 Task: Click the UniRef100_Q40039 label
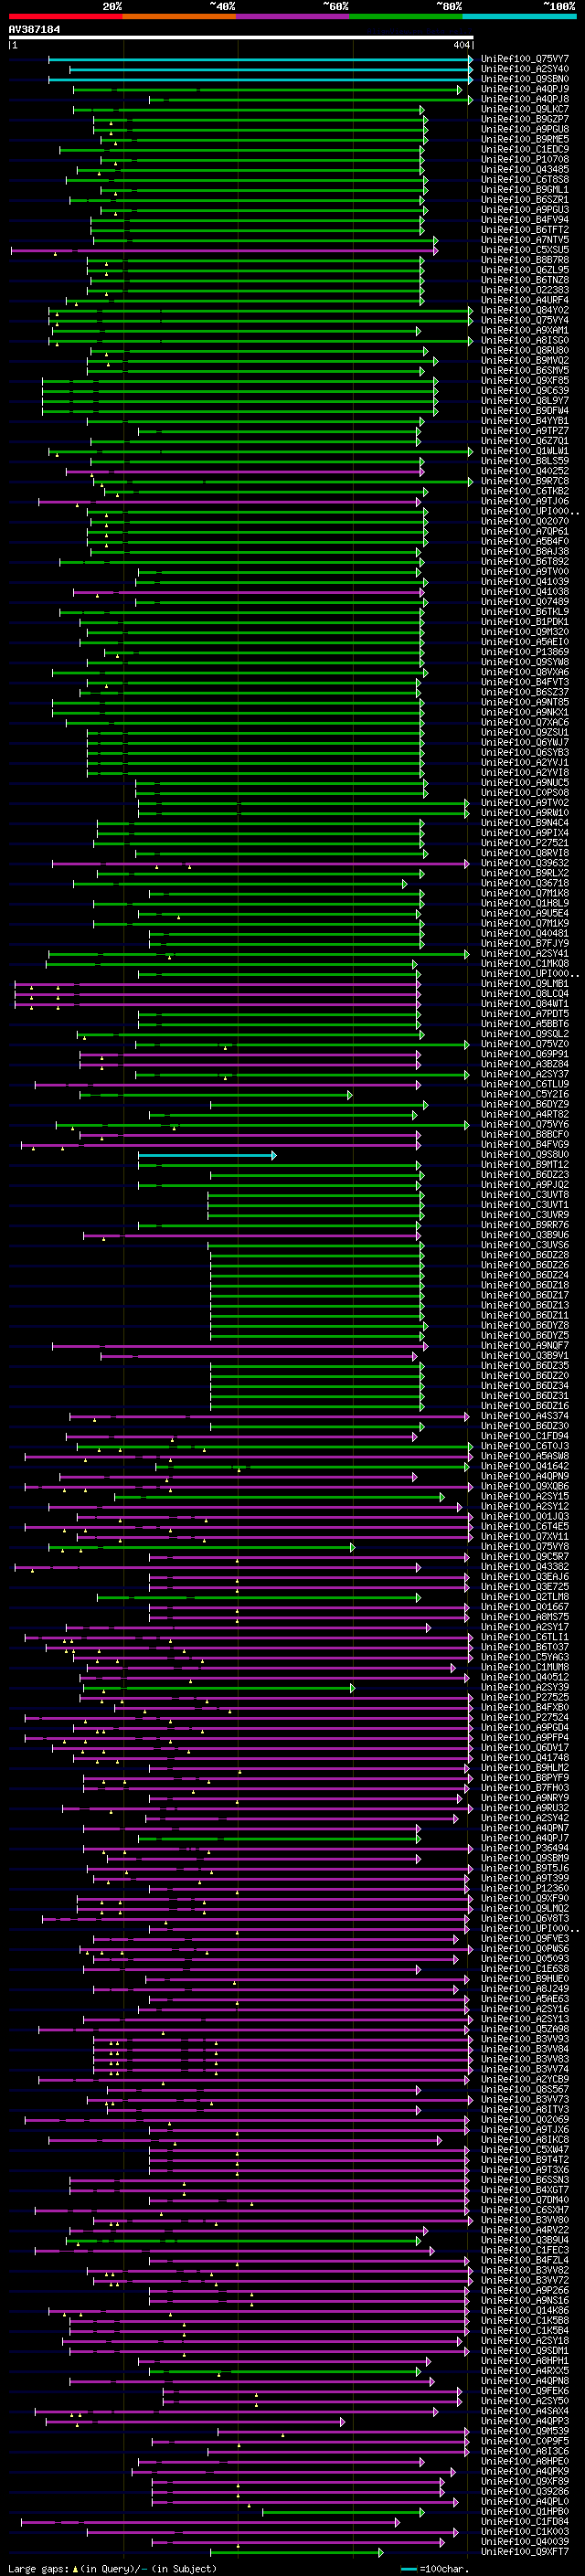(x=524, y=2542)
